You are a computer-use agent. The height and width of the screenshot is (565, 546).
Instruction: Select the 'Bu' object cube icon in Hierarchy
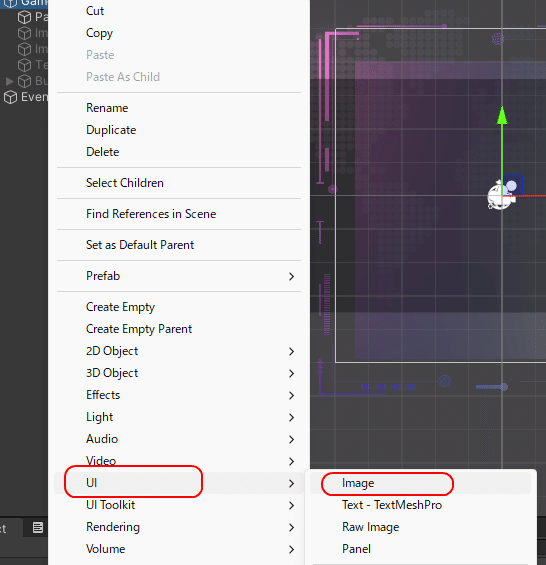pos(25,81)
